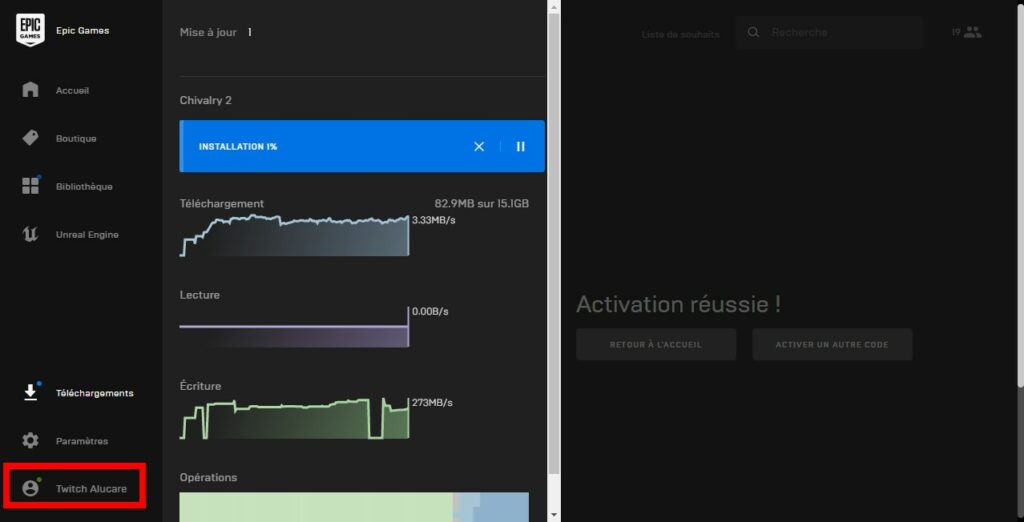Open the Liste de souhaits link
The image size is (1024, 522).
point(680,34)
